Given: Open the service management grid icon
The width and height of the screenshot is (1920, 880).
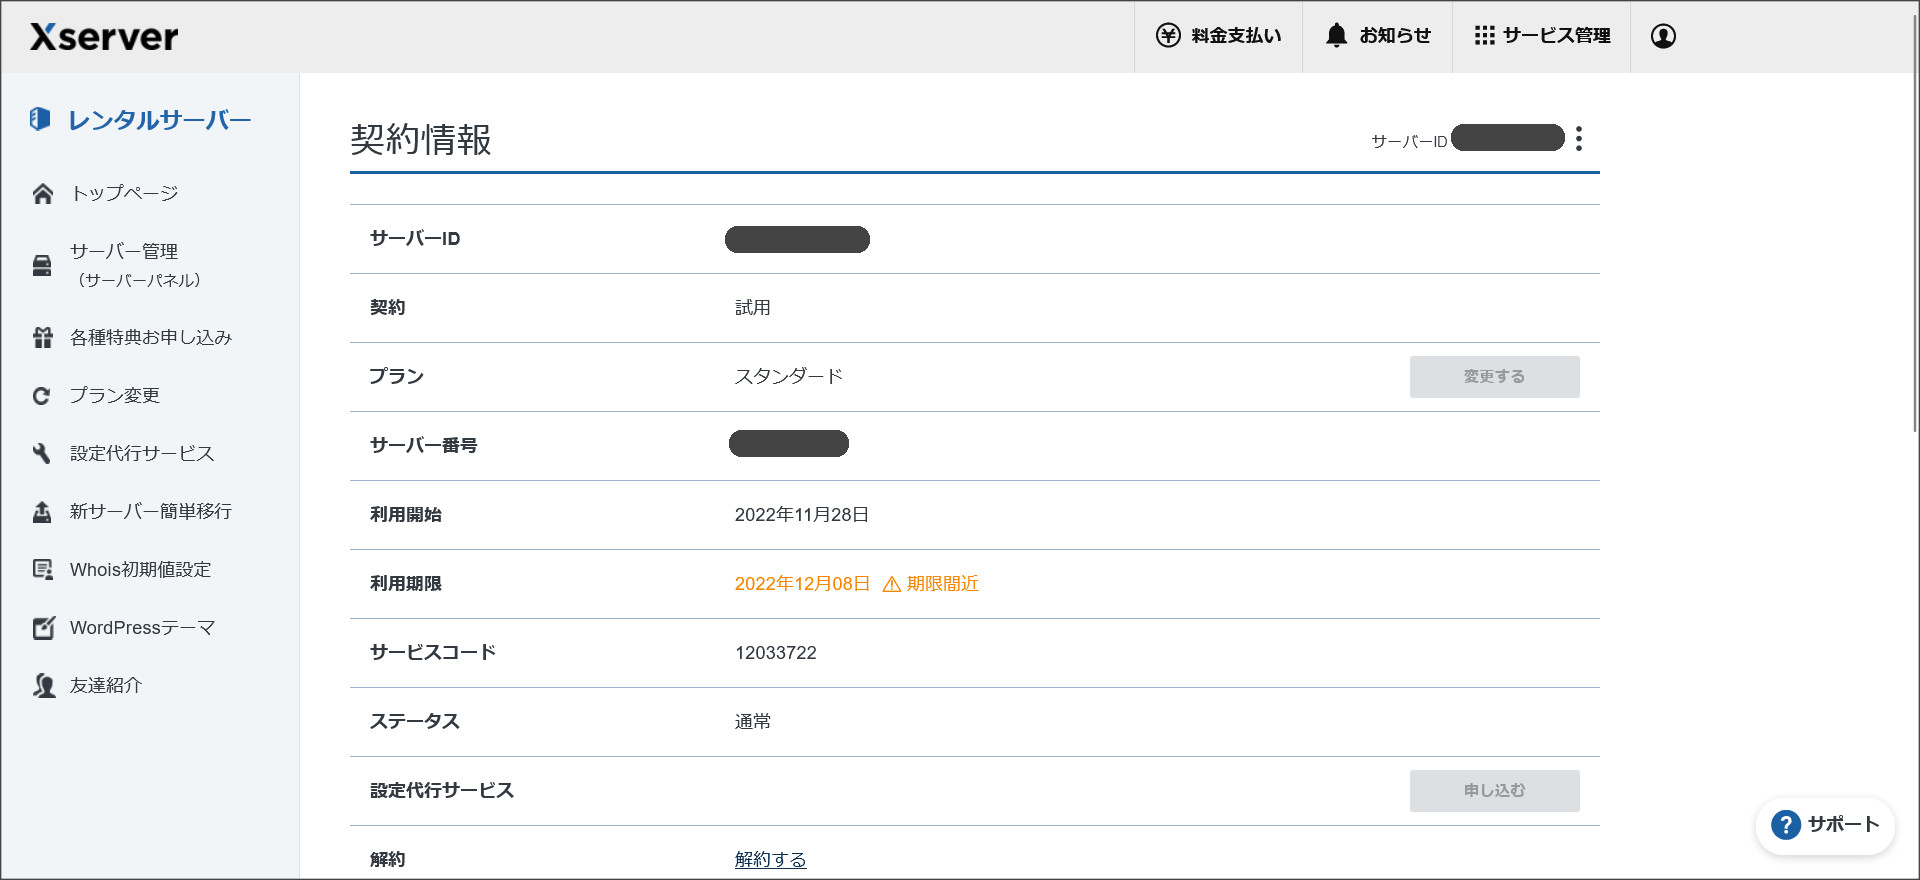Looking at the screenshot, I should [x=1484, y=36].
